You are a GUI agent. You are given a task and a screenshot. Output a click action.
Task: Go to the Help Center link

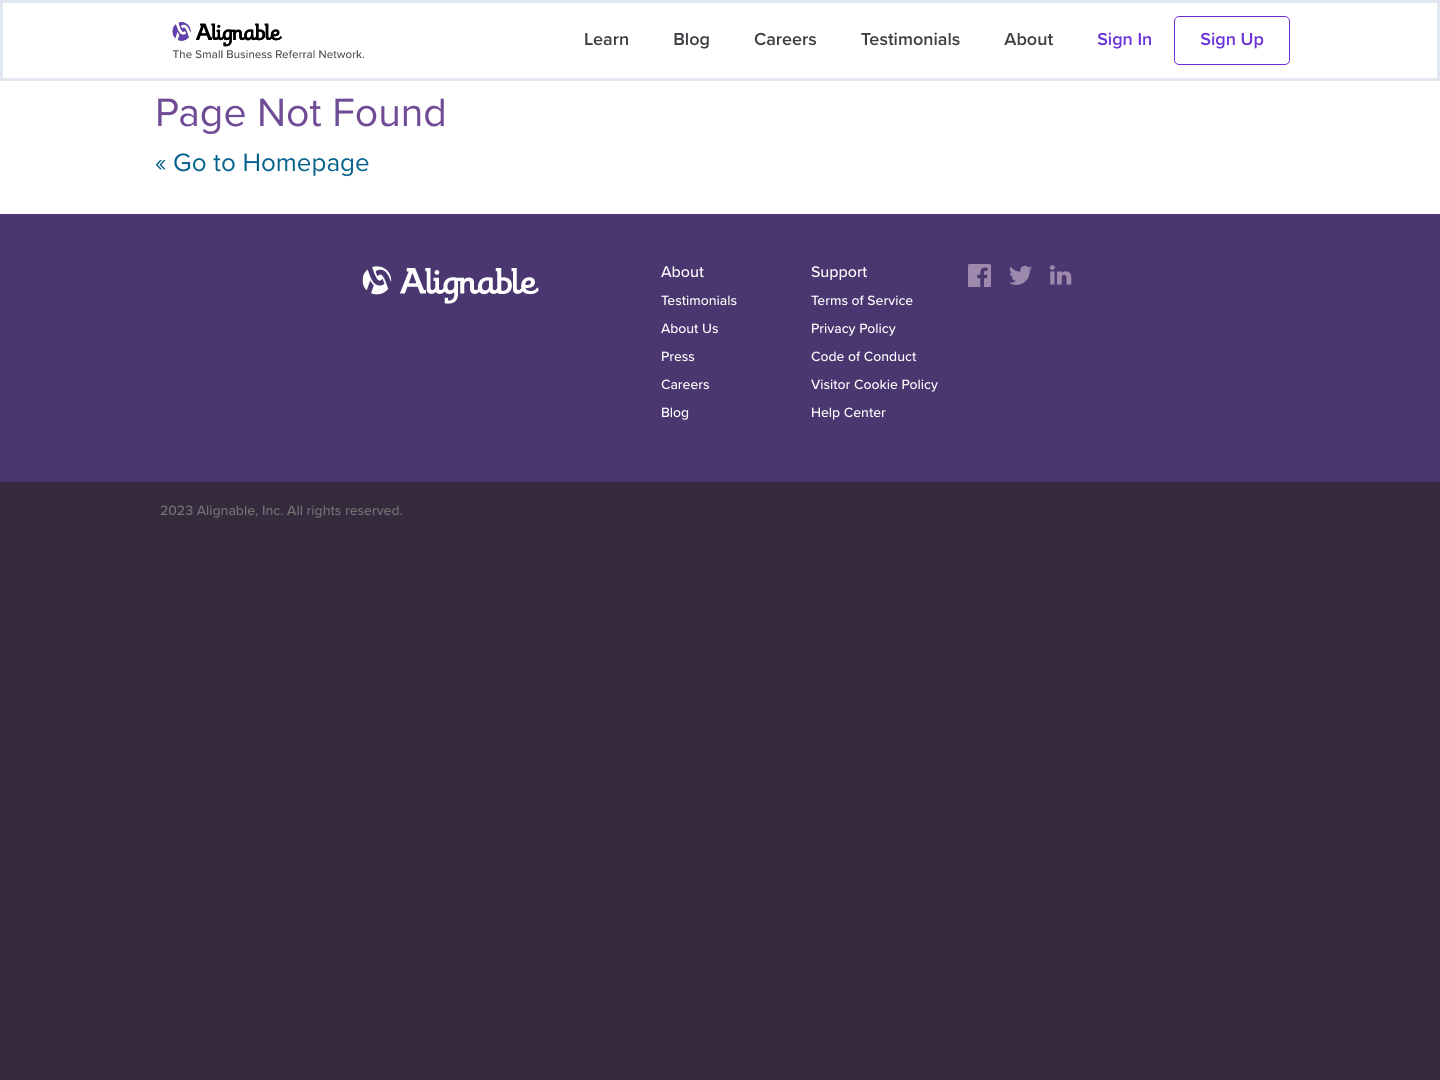[x=848, y=413]
